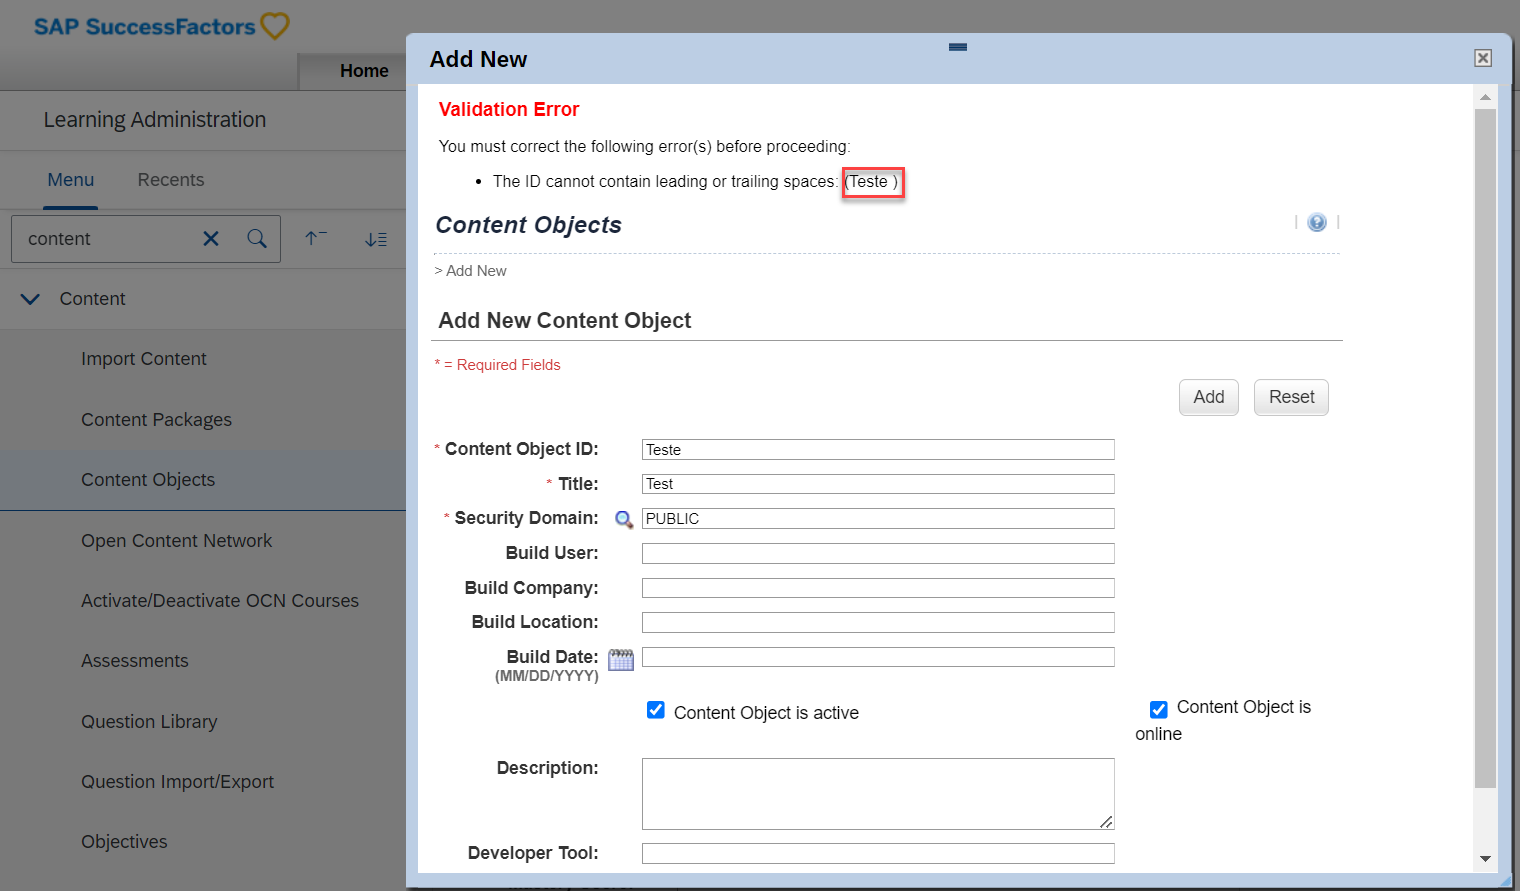Click the Title input field
The image size is (1520, 891).
coord(878,484)
